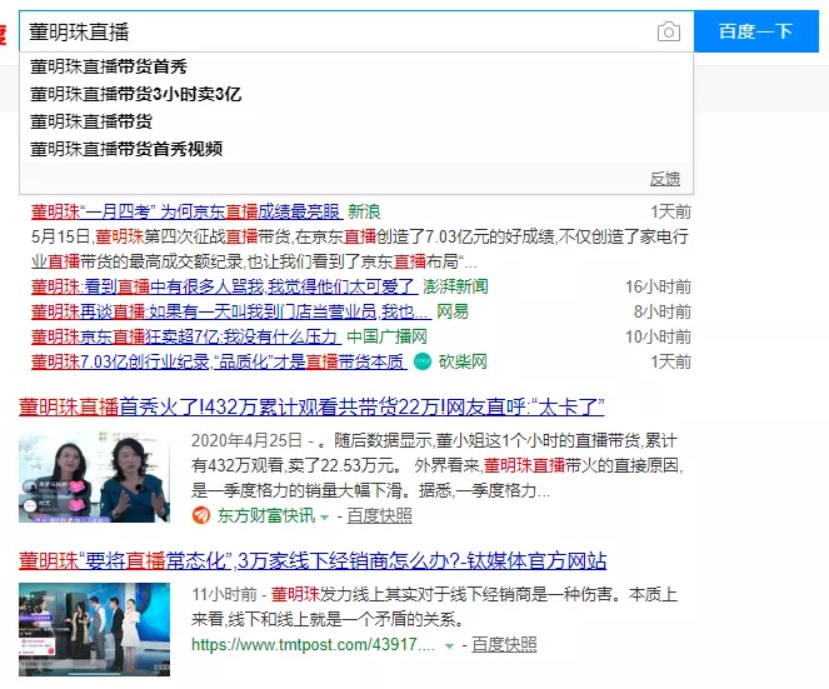
Task: Click the thumbnail of the 钛媒体 result
Action: (94, 629)
